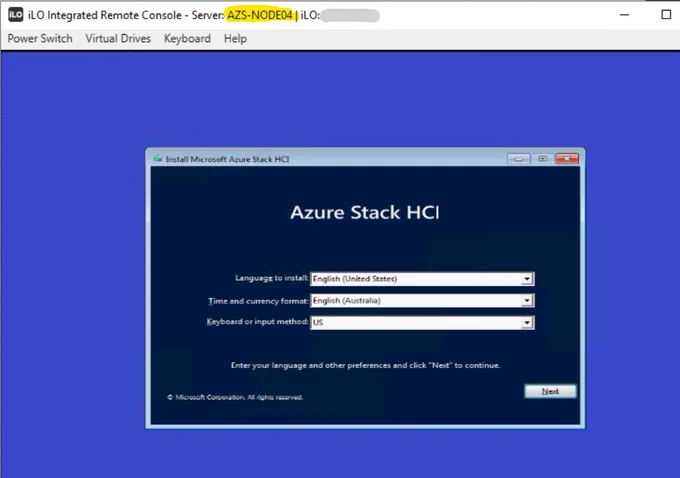Click the iLO logo icon in title bar
Viewport: 680px width, 478px height.
coord(16,15)
